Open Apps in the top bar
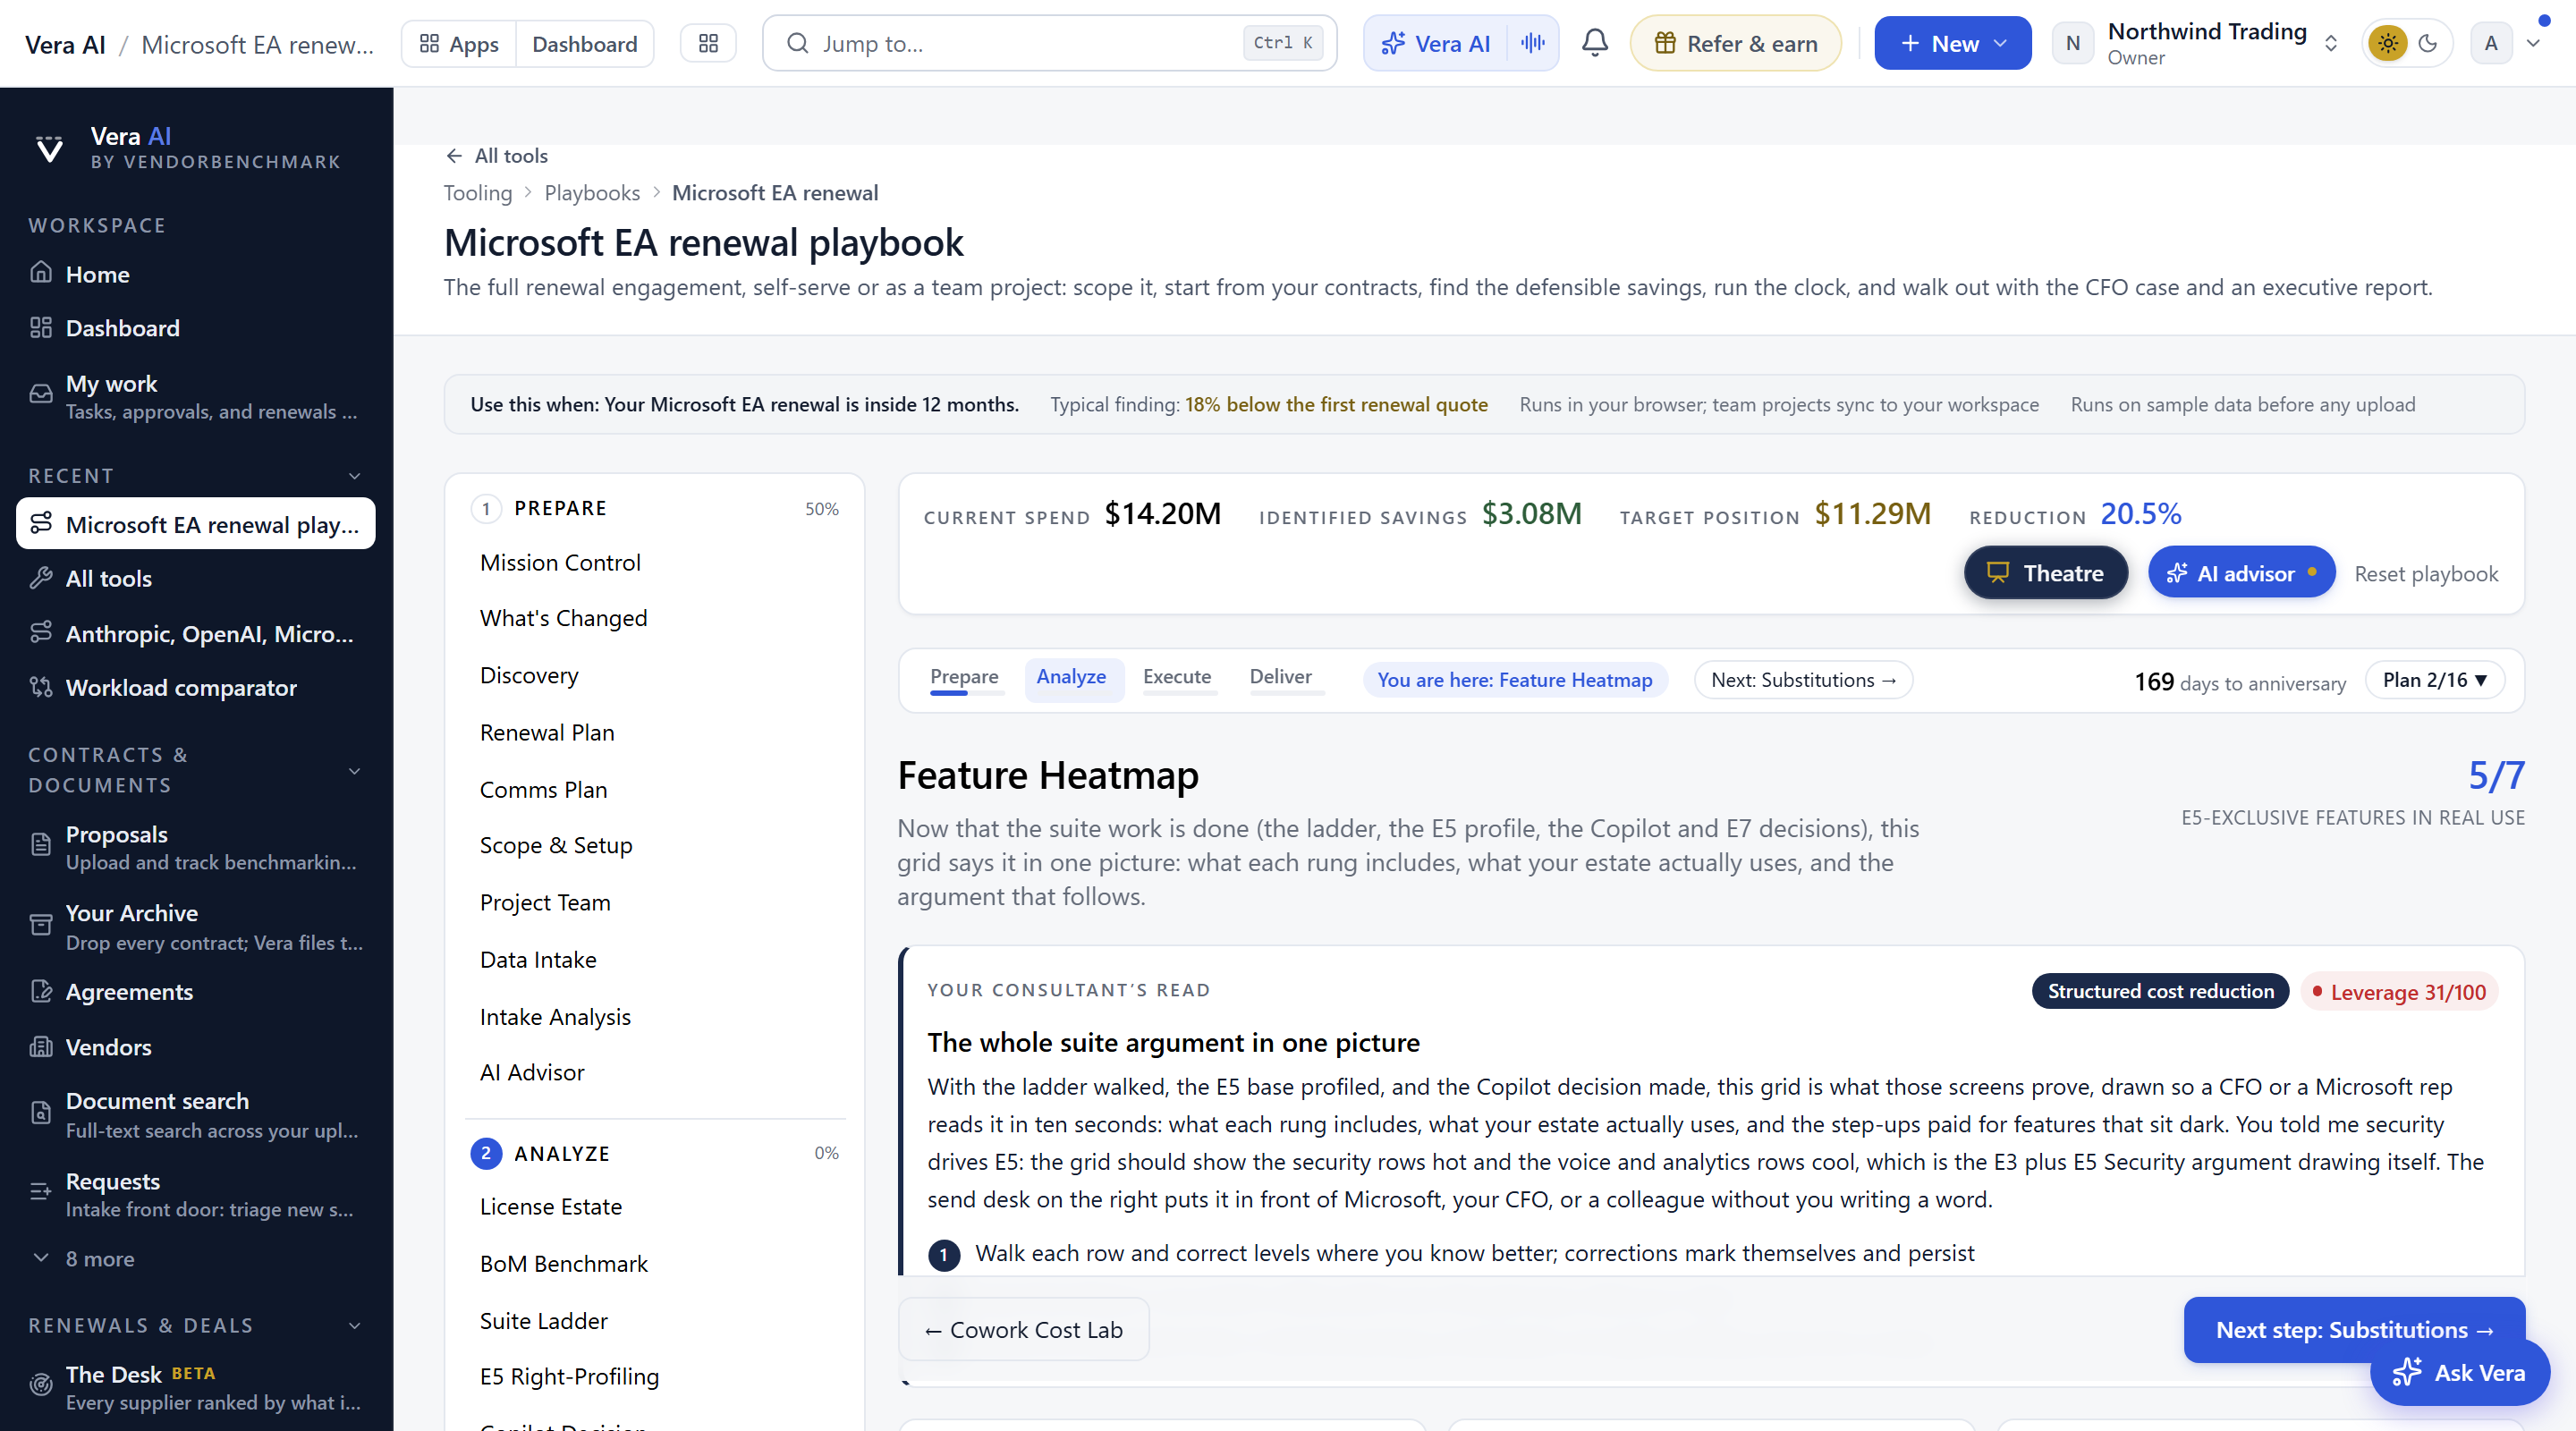The width and height of the screenshot is (2576, 1431). point(459,43)
